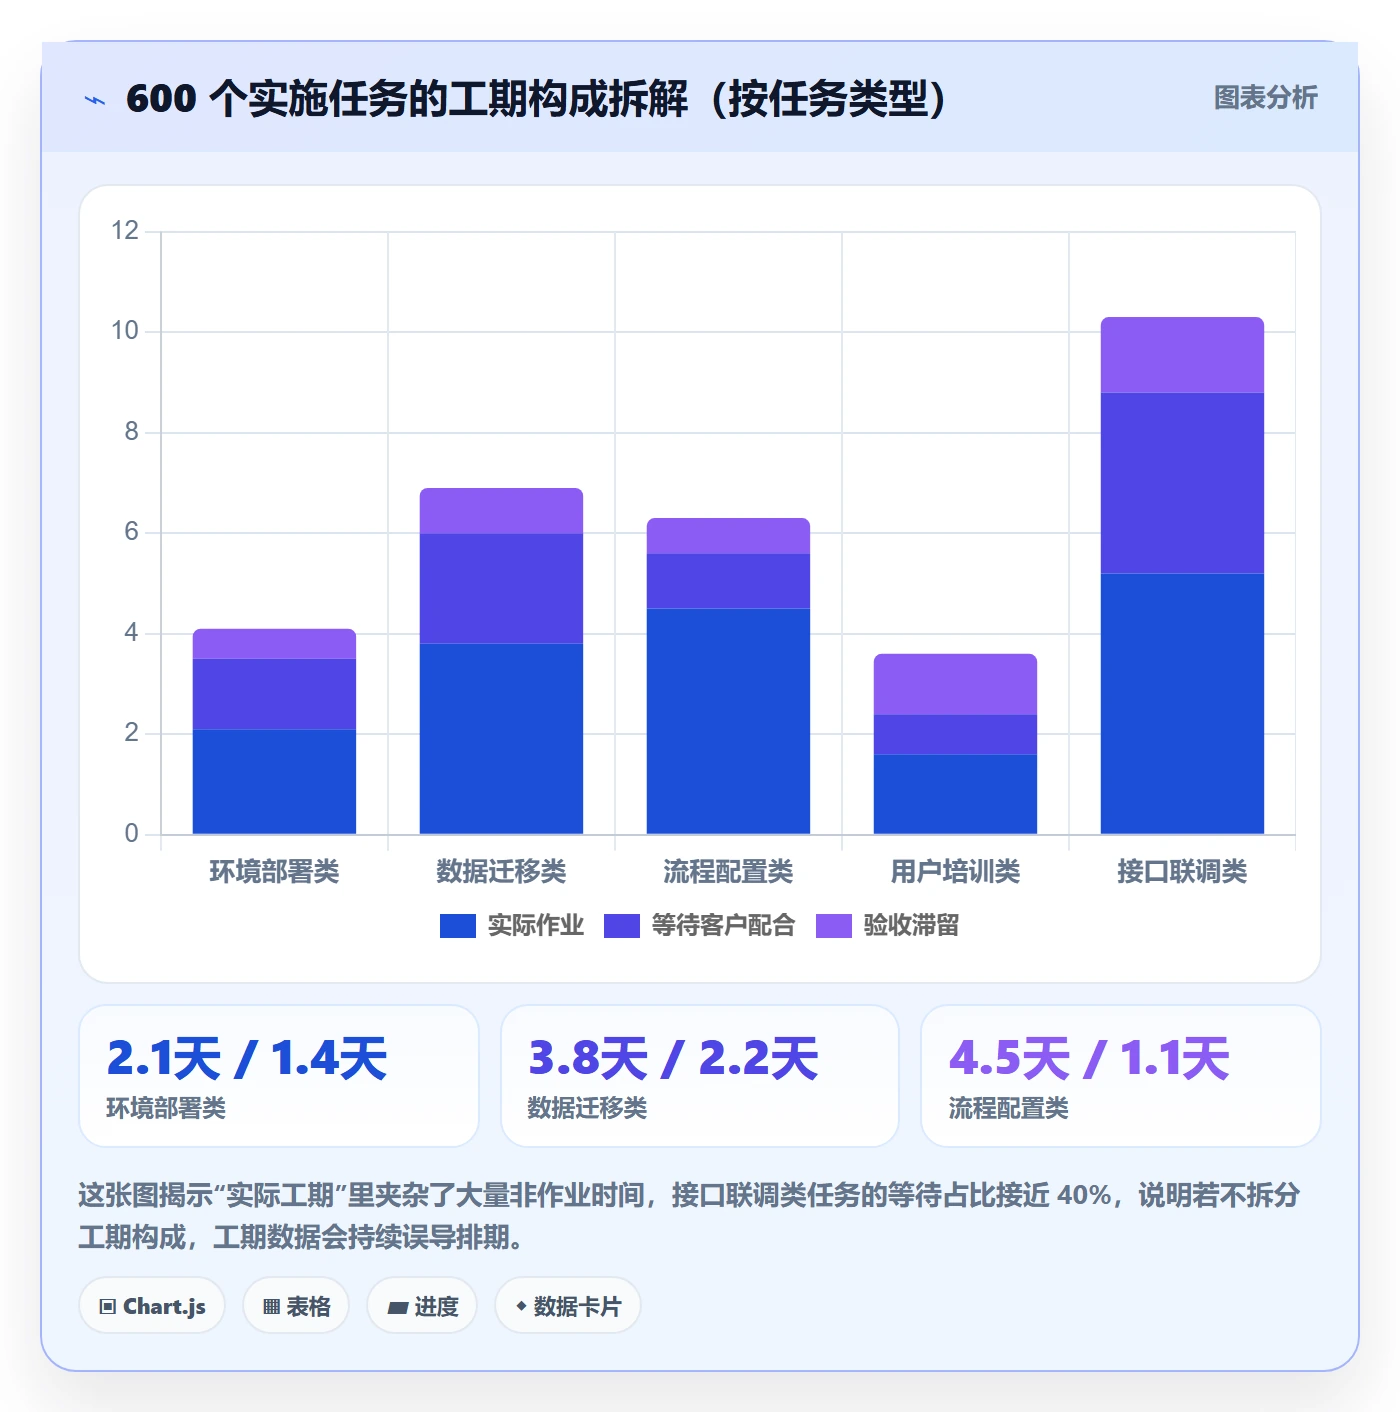Click the 验收滞留 segment of 环境部署类 bar
The height and width of the screenshot is (1412, 1400).
[274, 644]
